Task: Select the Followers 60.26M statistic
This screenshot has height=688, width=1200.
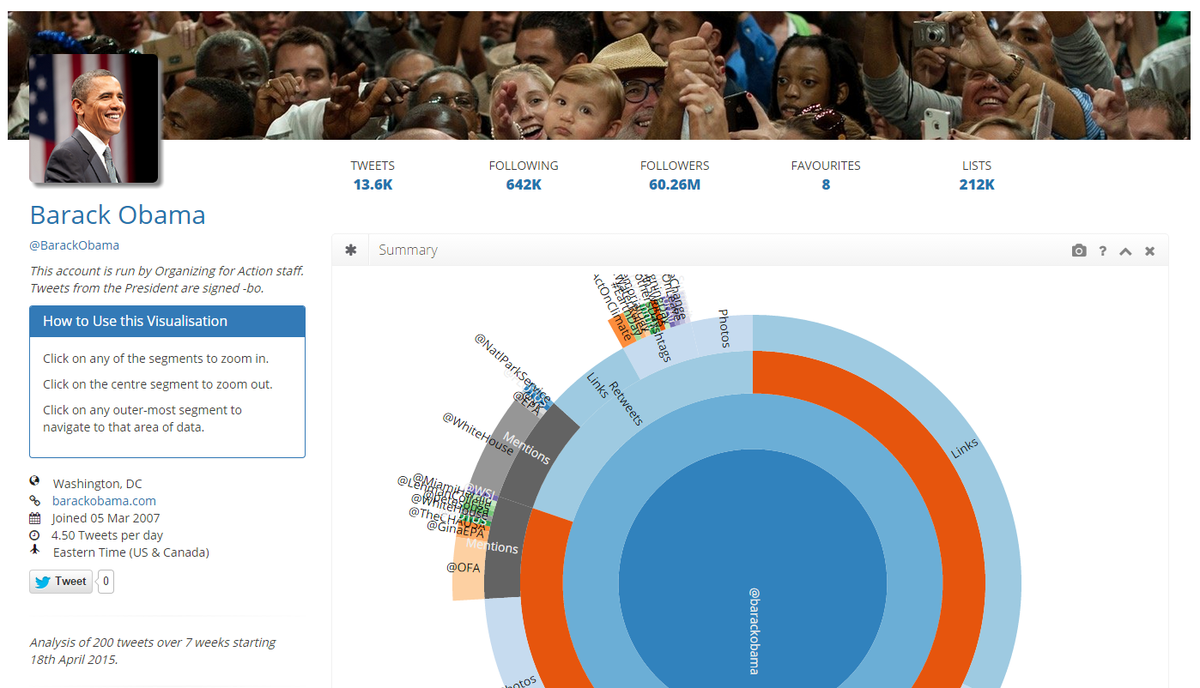Action: (x=674, y=175)
